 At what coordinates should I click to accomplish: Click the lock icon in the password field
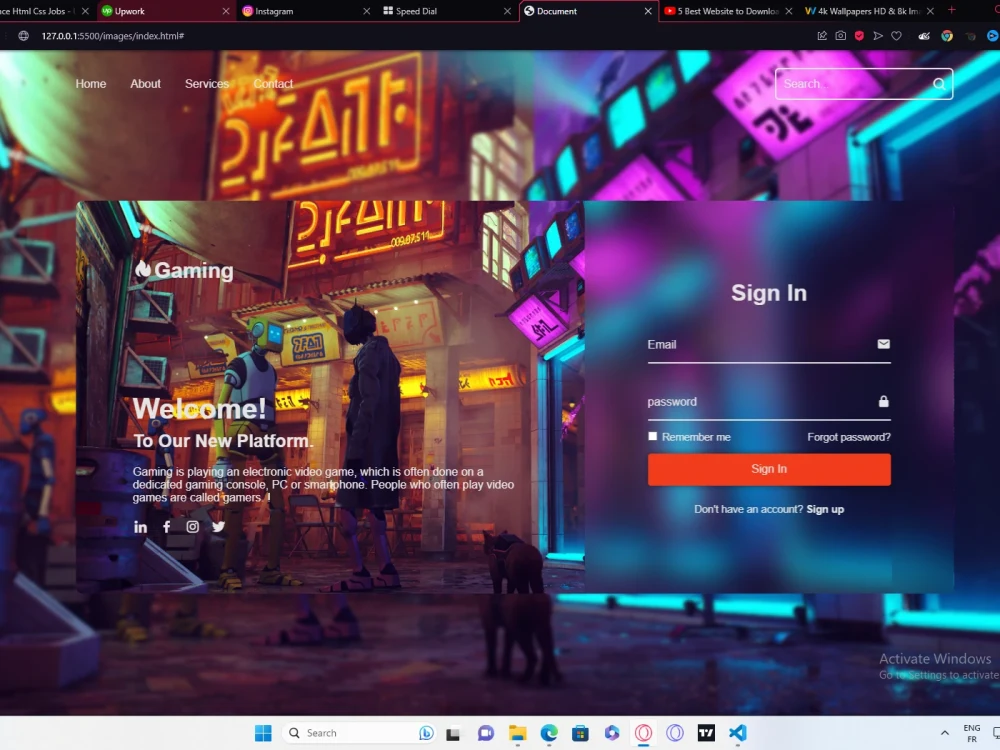883,401
